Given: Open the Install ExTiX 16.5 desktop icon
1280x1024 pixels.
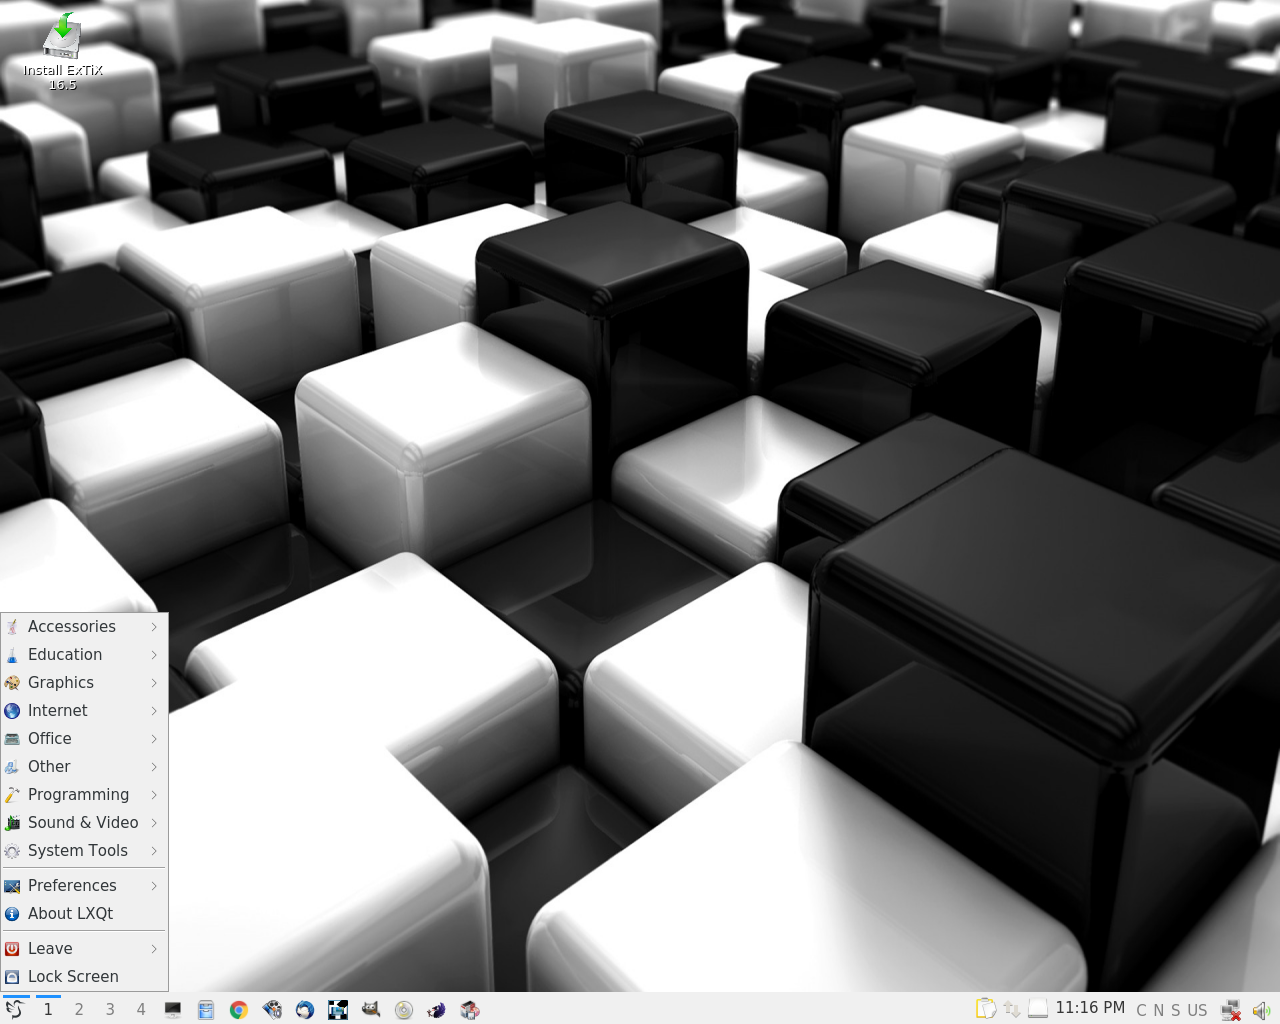Looking at the screenshot, I should coord(63,51).
